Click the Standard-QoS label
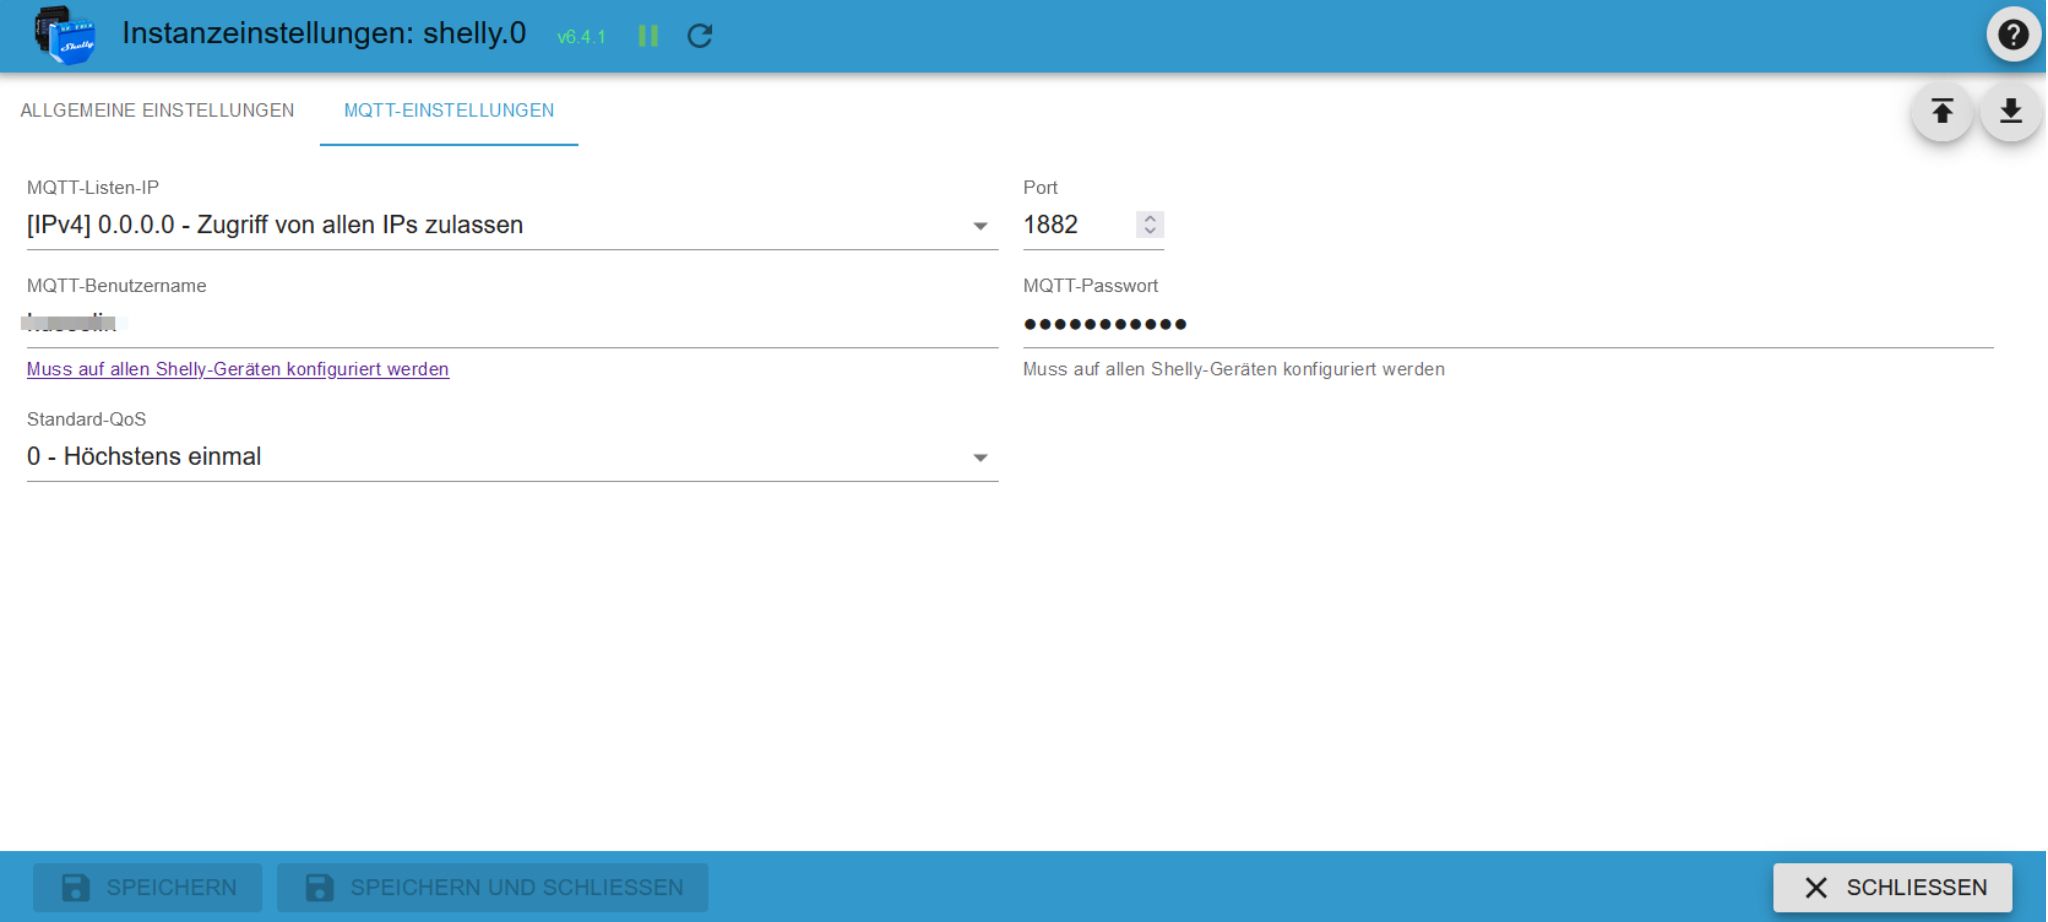2048x922 pixels. (x=87, y=419)
